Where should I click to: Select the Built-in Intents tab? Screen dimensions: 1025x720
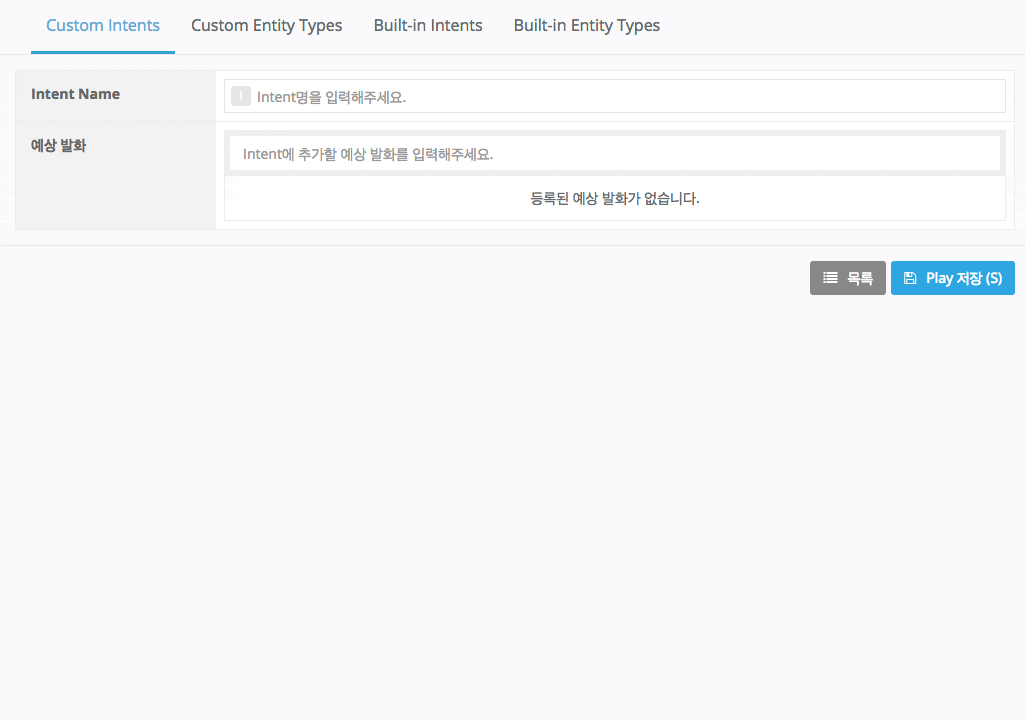(428, 26)
